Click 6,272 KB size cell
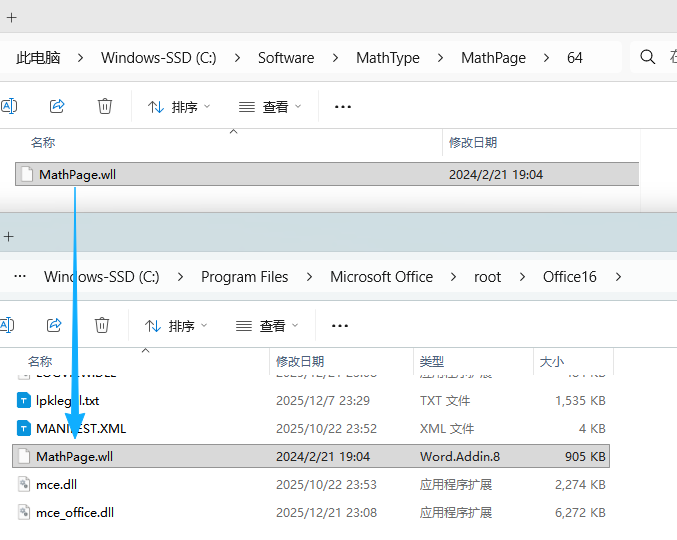677x540 pixels. click(x=580, y=512)
